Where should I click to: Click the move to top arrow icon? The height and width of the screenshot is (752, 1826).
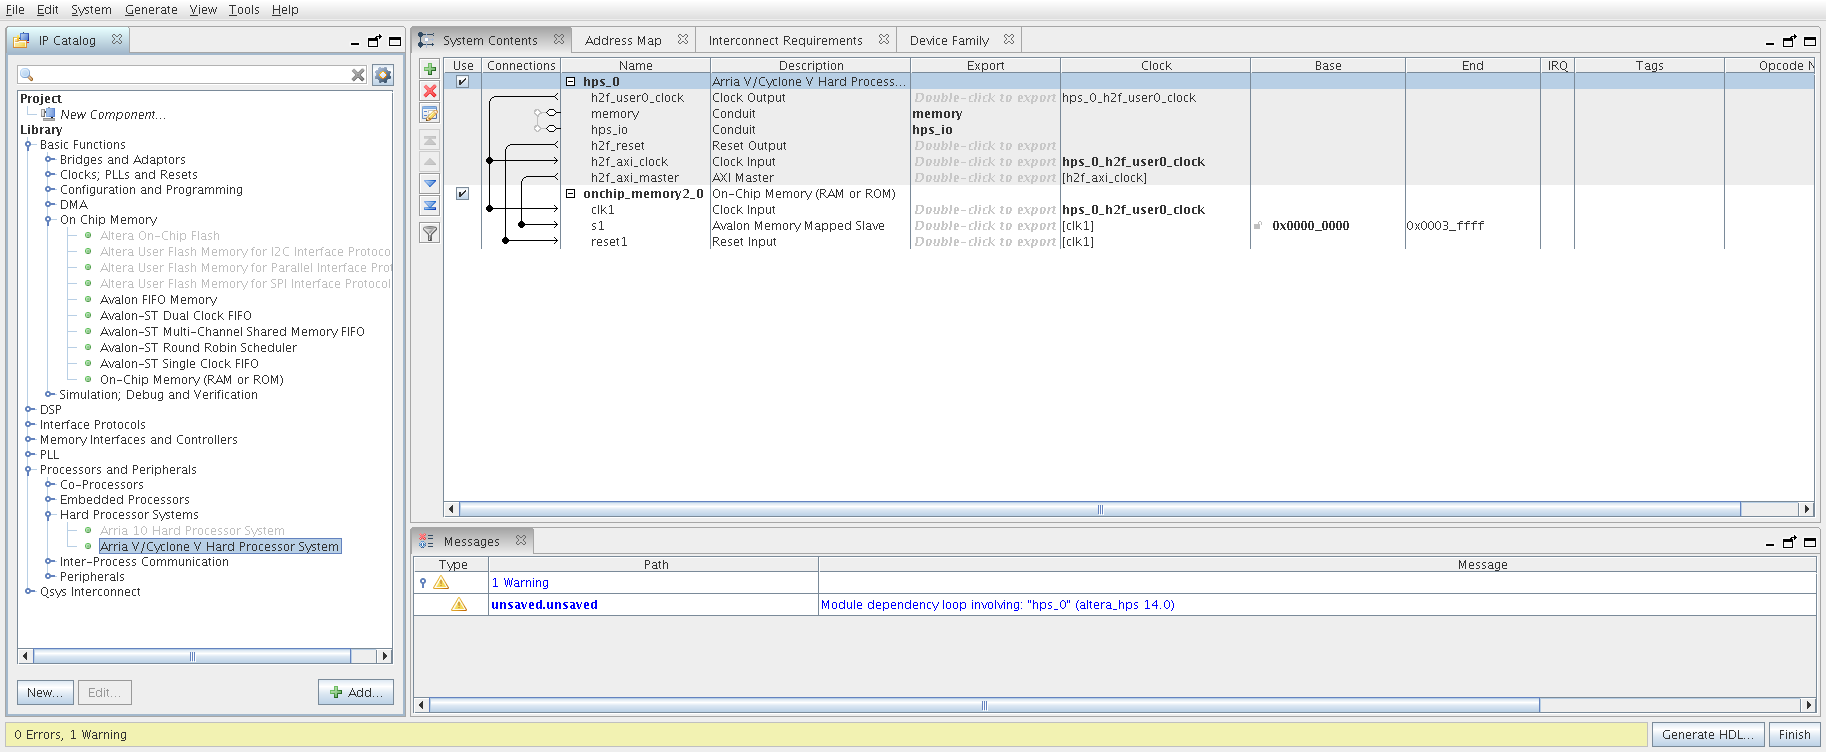pos(430,140)
